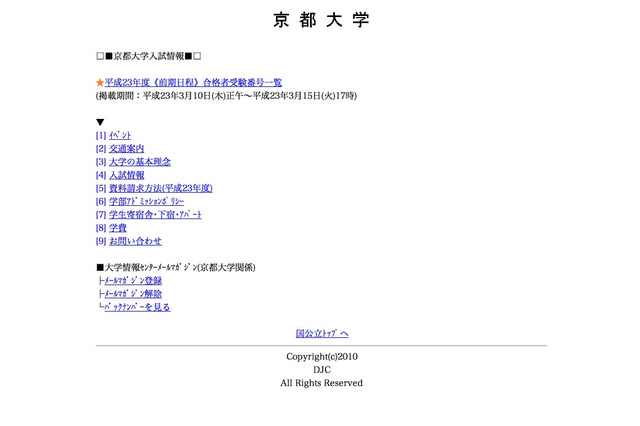640x426 pixels.
Task: Click the 掲載期間 date range text
Action: coord(227,96)
